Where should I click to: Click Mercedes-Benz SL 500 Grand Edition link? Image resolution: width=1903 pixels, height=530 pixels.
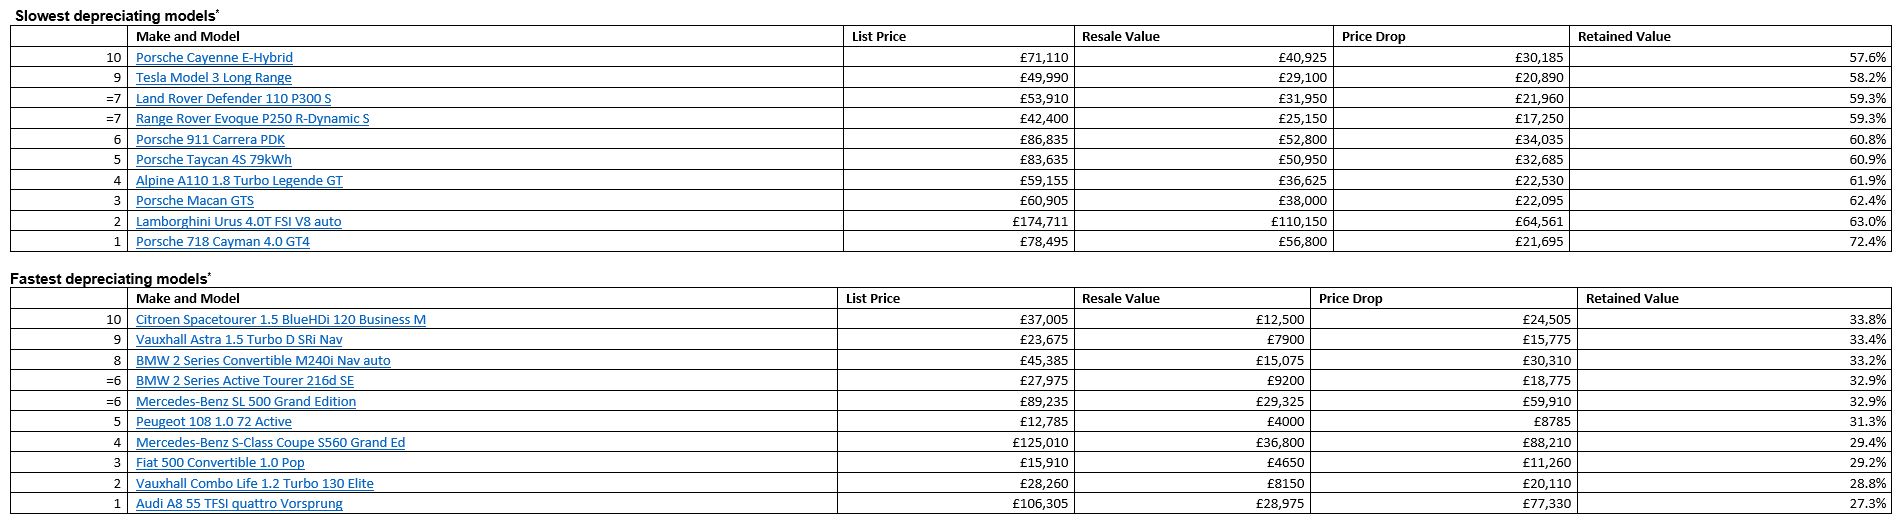point(246,402)
